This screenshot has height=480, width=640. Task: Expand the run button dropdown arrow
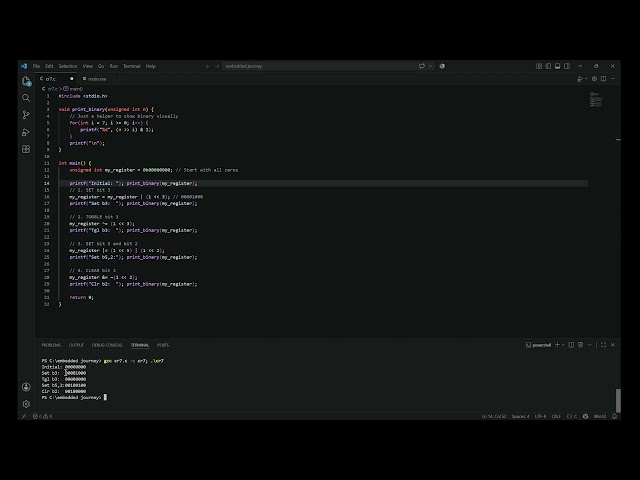586,79
